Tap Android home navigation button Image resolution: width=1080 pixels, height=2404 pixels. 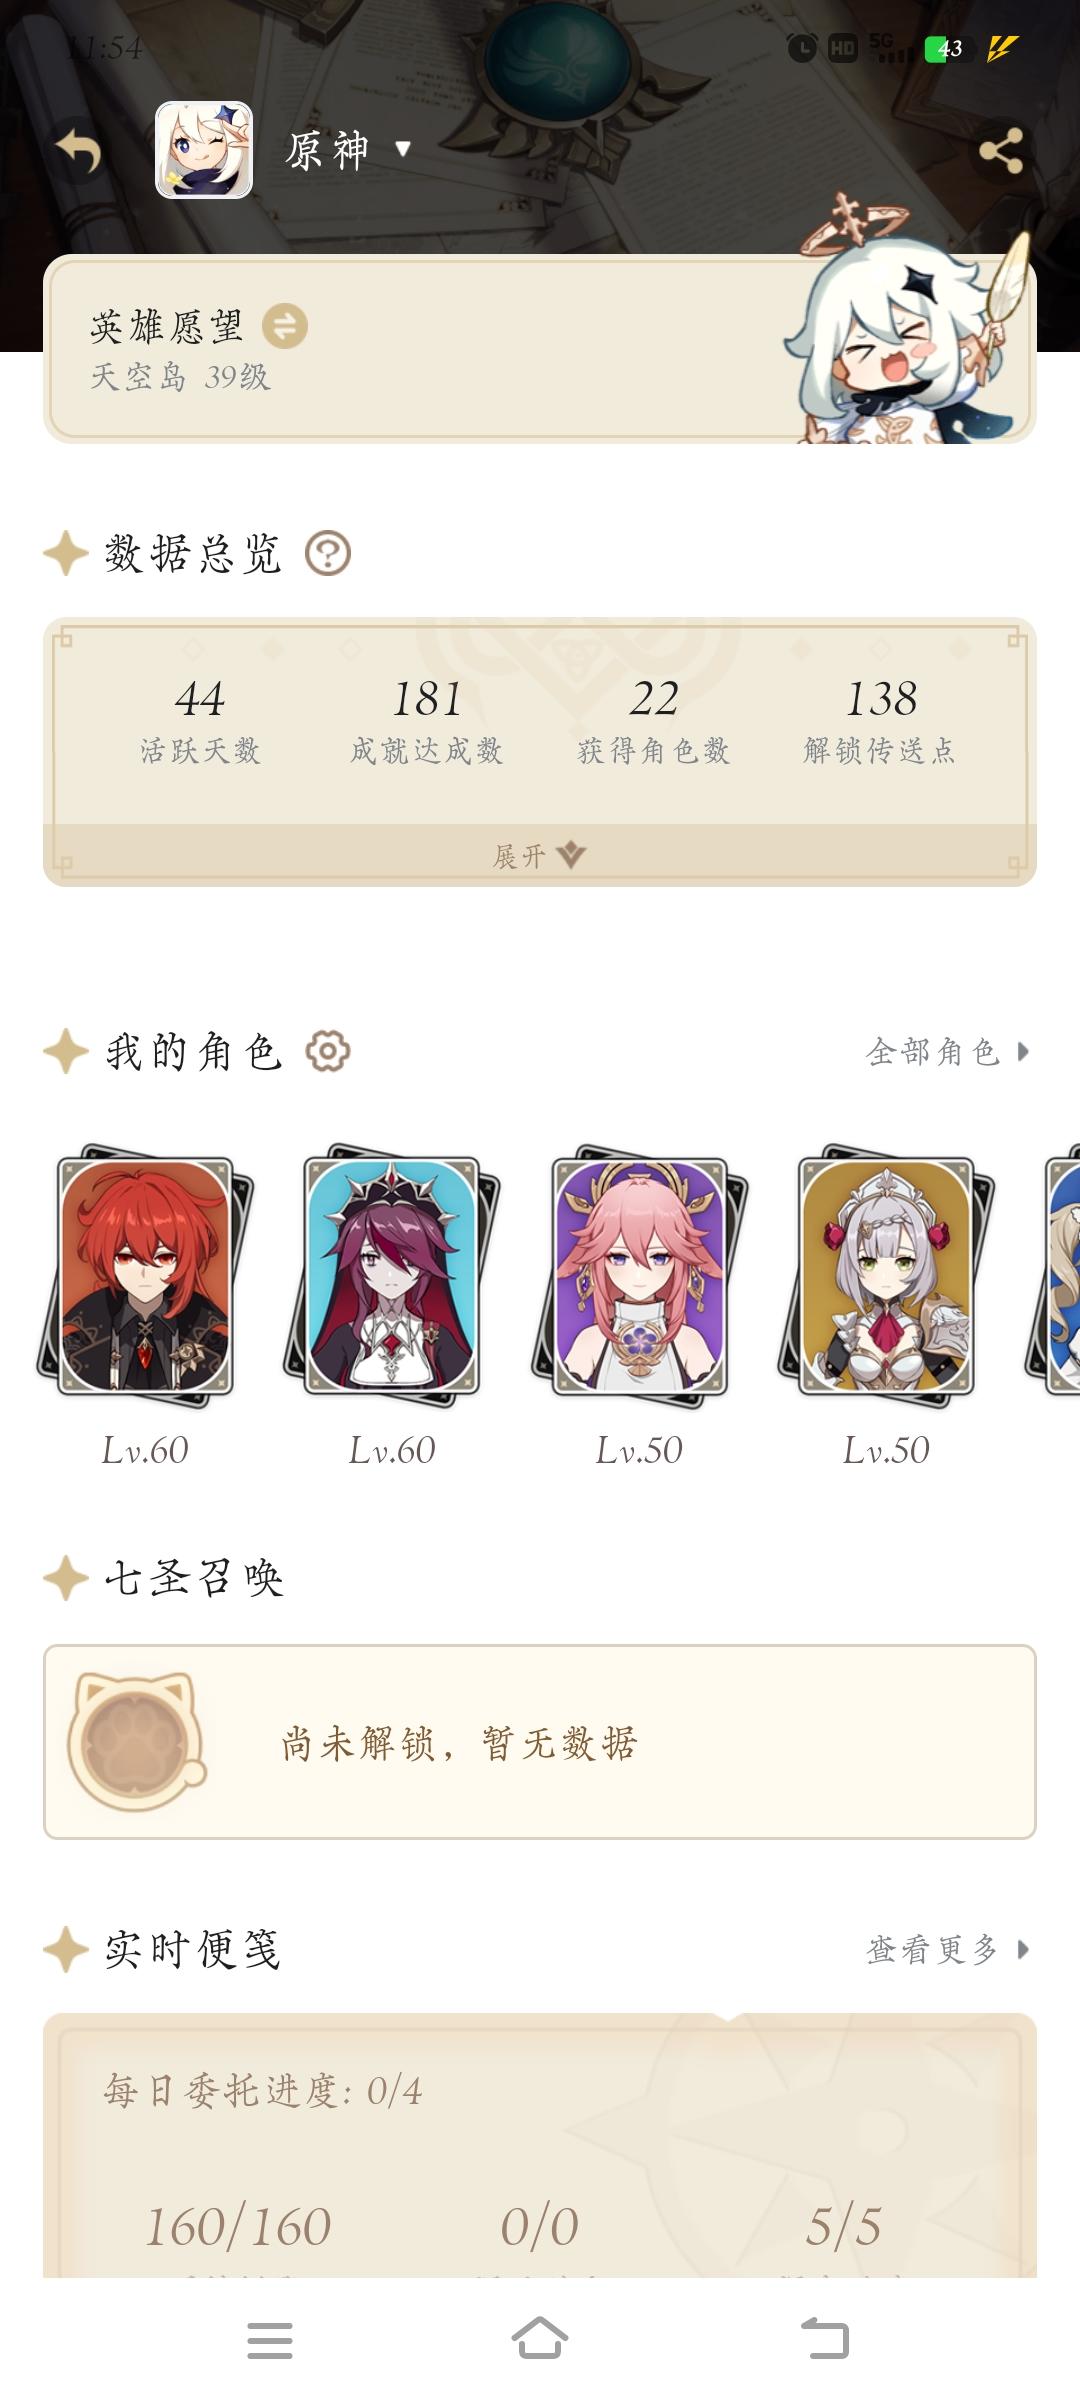pos(540,2339)
